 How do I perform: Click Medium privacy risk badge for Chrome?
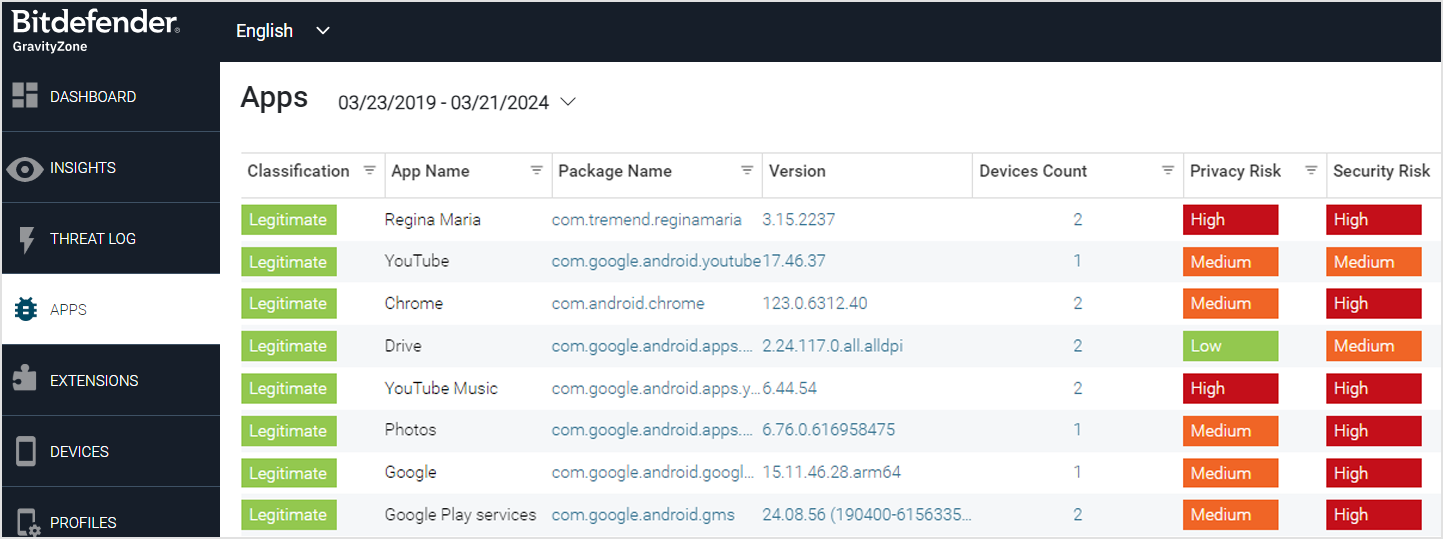[1230, 304]
